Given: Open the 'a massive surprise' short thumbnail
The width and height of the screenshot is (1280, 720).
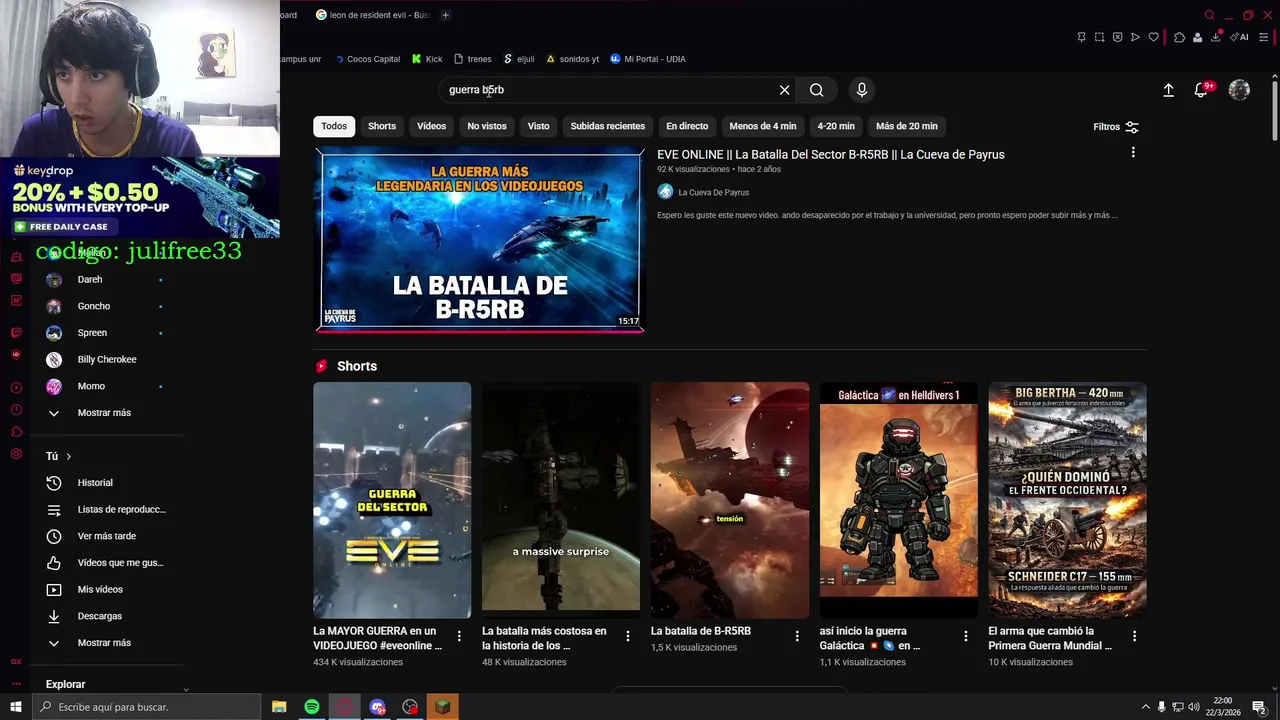Looking at the screenshot, I should click(561, 500).
